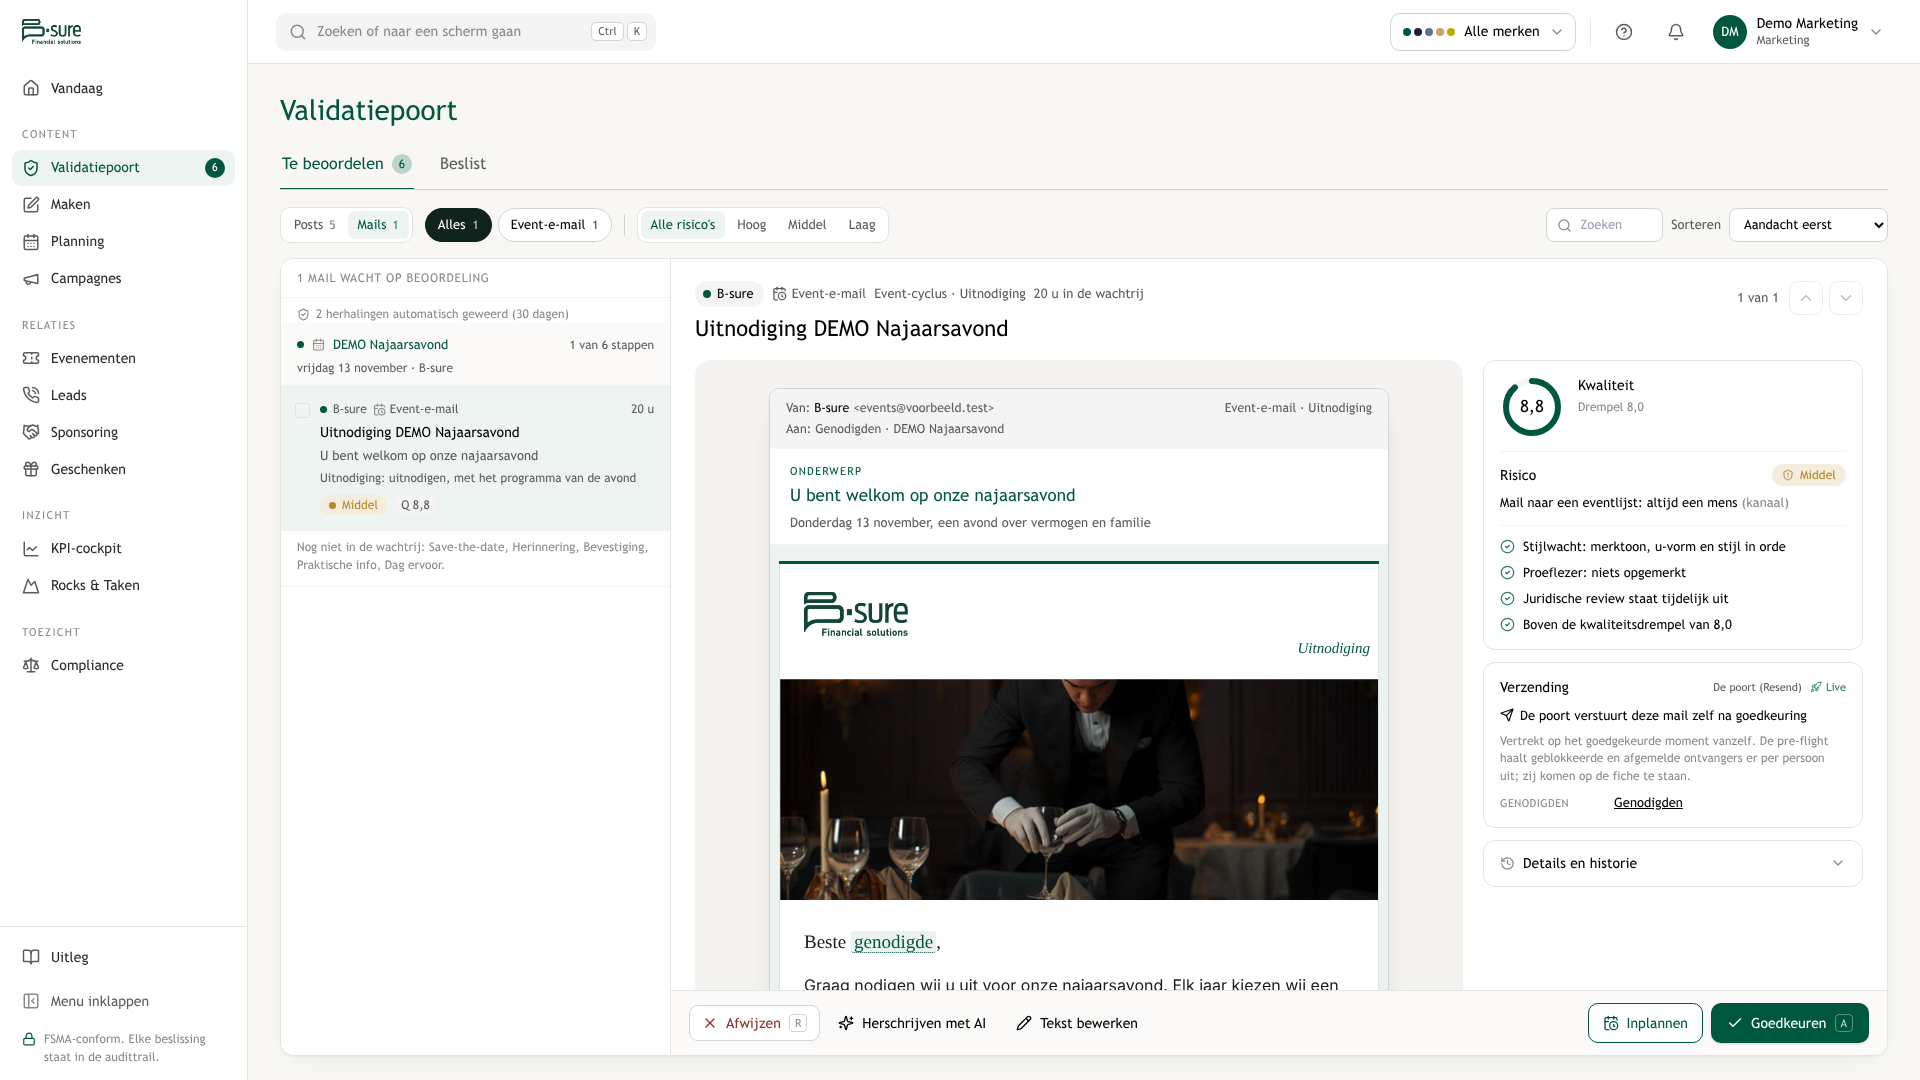
Task: Open the DEMO Najaarsavond event link
Action: coord(390,345)
